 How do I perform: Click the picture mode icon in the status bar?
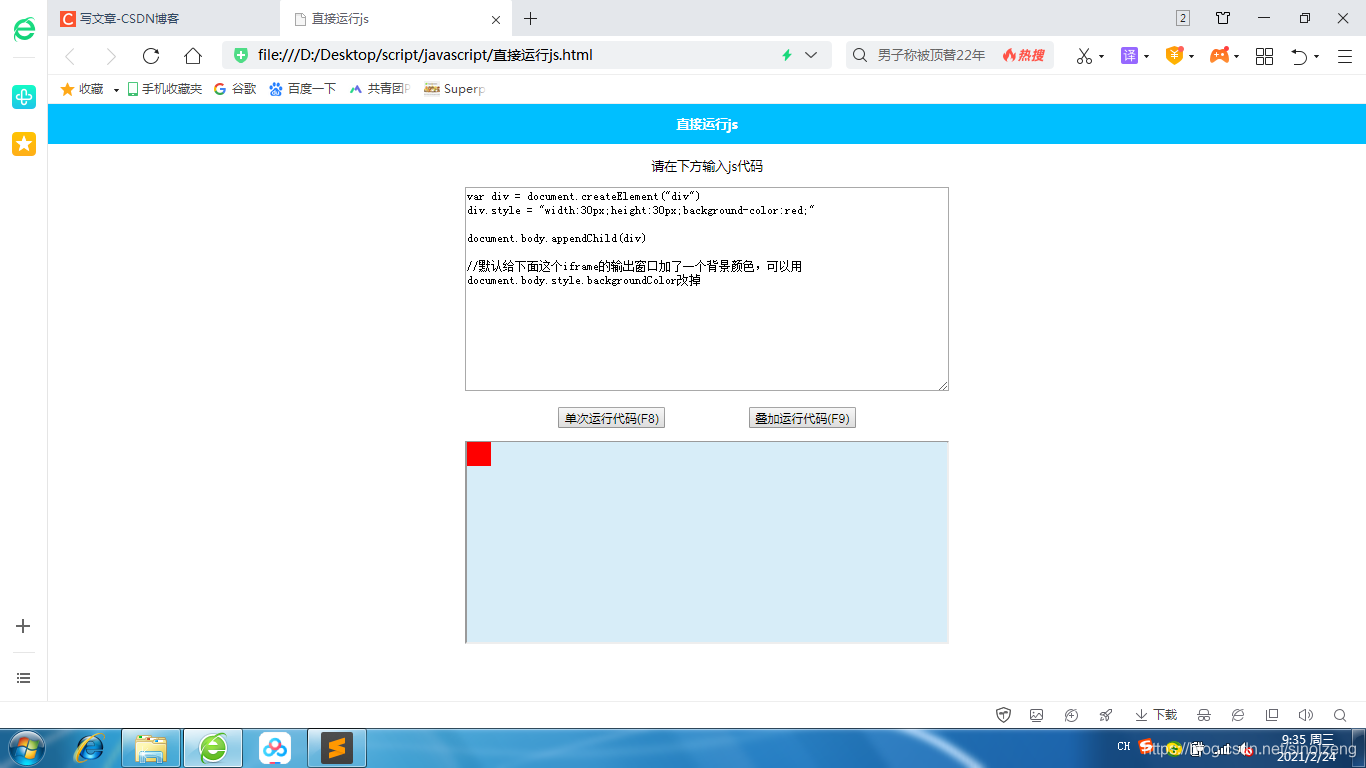pos(1037,715)
